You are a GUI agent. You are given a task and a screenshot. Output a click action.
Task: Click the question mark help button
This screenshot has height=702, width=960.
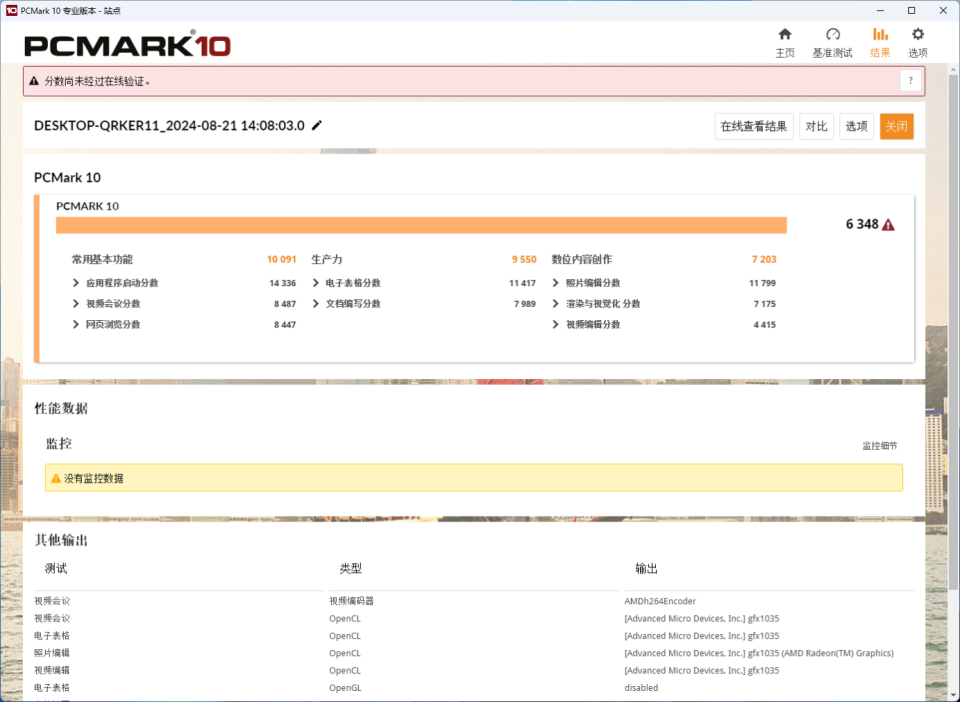[910, 81]
